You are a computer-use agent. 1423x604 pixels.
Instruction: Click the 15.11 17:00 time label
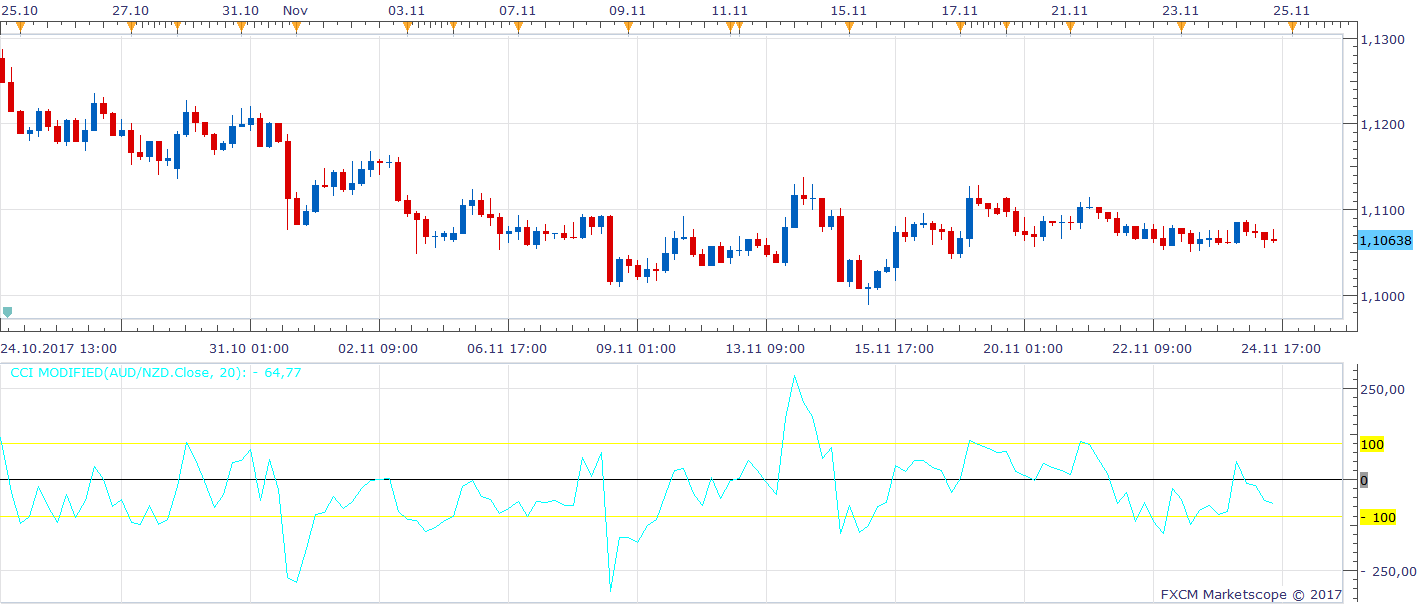892,348
